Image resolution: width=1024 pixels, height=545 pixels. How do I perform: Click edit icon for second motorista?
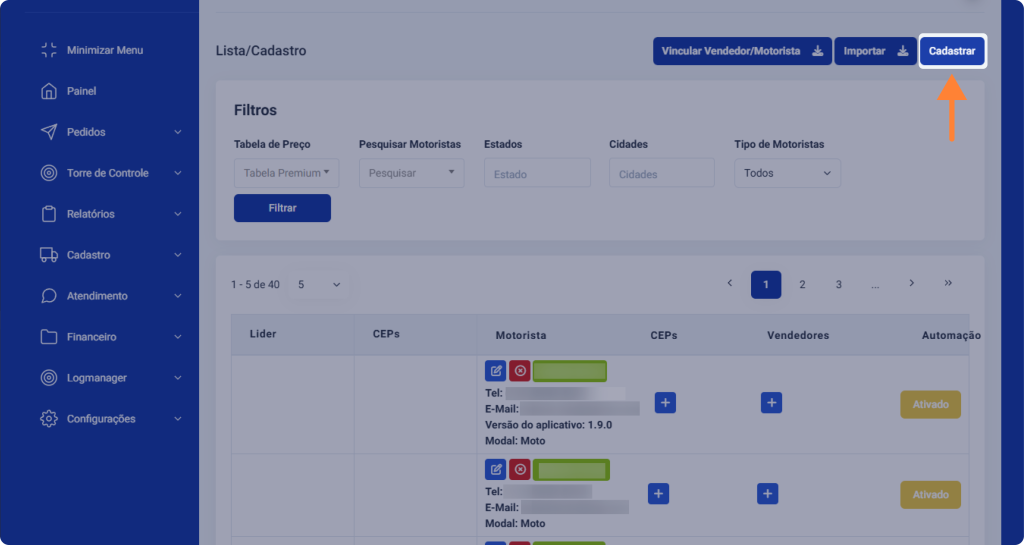495,469
